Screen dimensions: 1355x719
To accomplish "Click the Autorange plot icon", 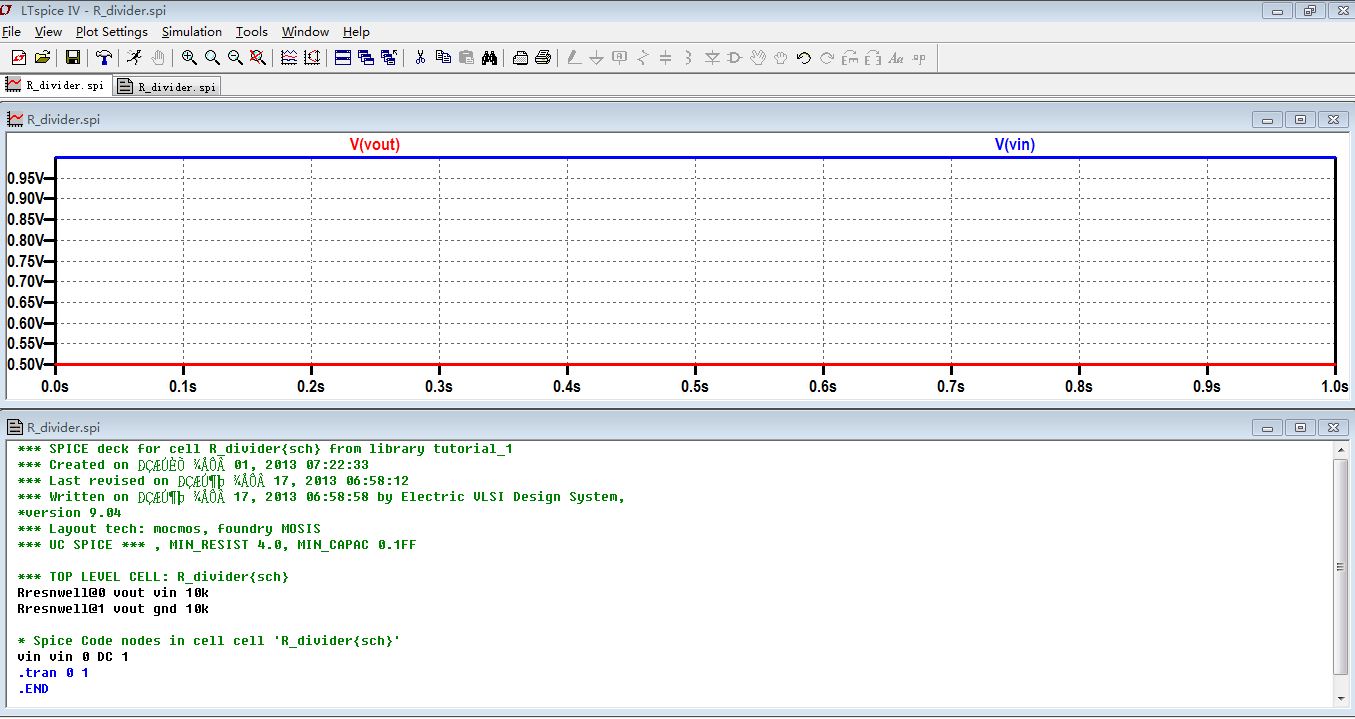I will pos(312,58).
